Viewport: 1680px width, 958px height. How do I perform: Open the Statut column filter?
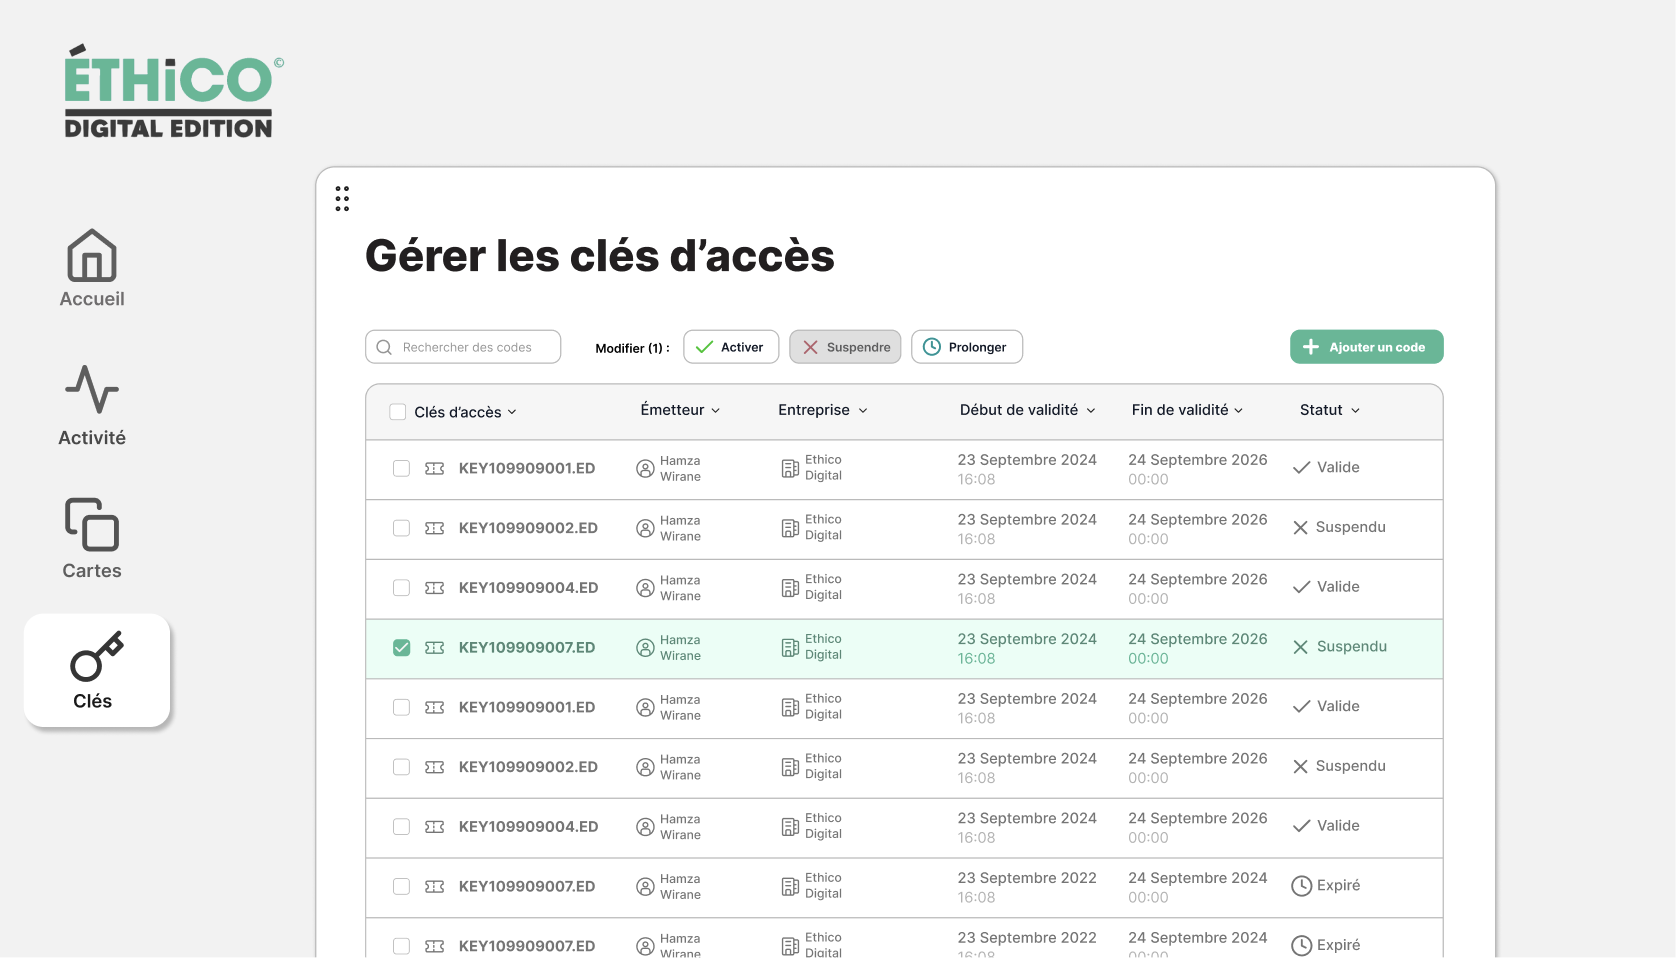[x=1357, y=410]
